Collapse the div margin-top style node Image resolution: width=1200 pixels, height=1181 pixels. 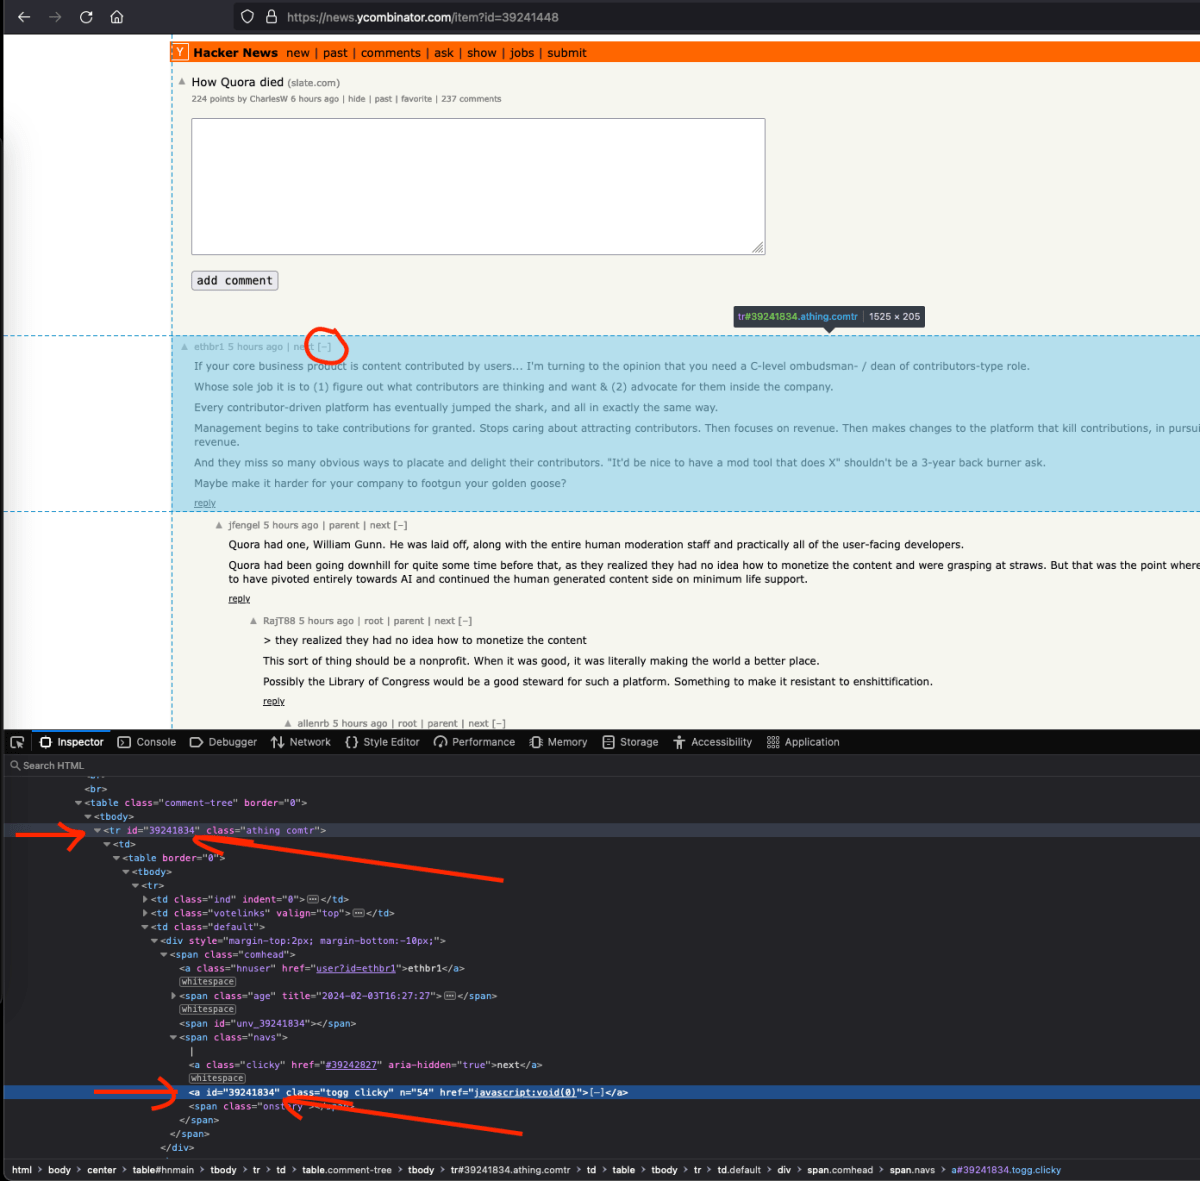(x=155, y=941)
